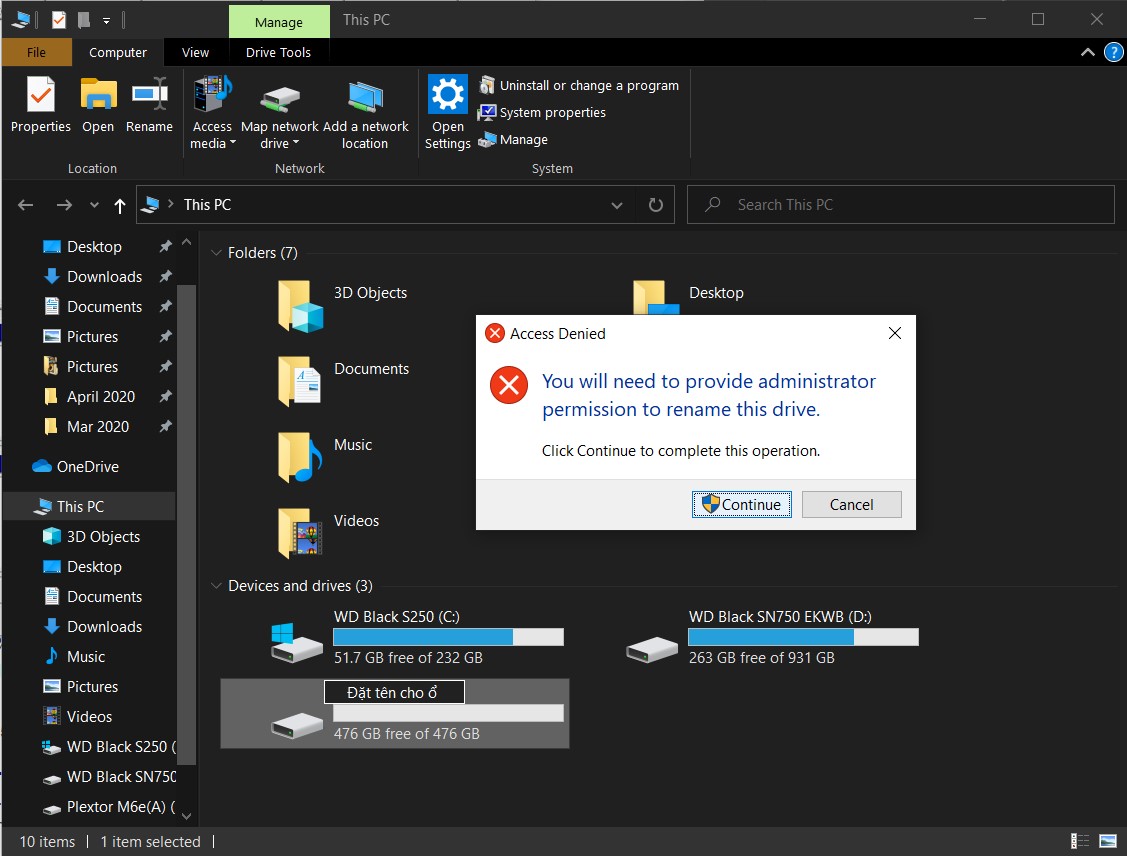The image size is (1127, 856).
Task: Select the Music folder icon
Action: (x=300, y=458)
